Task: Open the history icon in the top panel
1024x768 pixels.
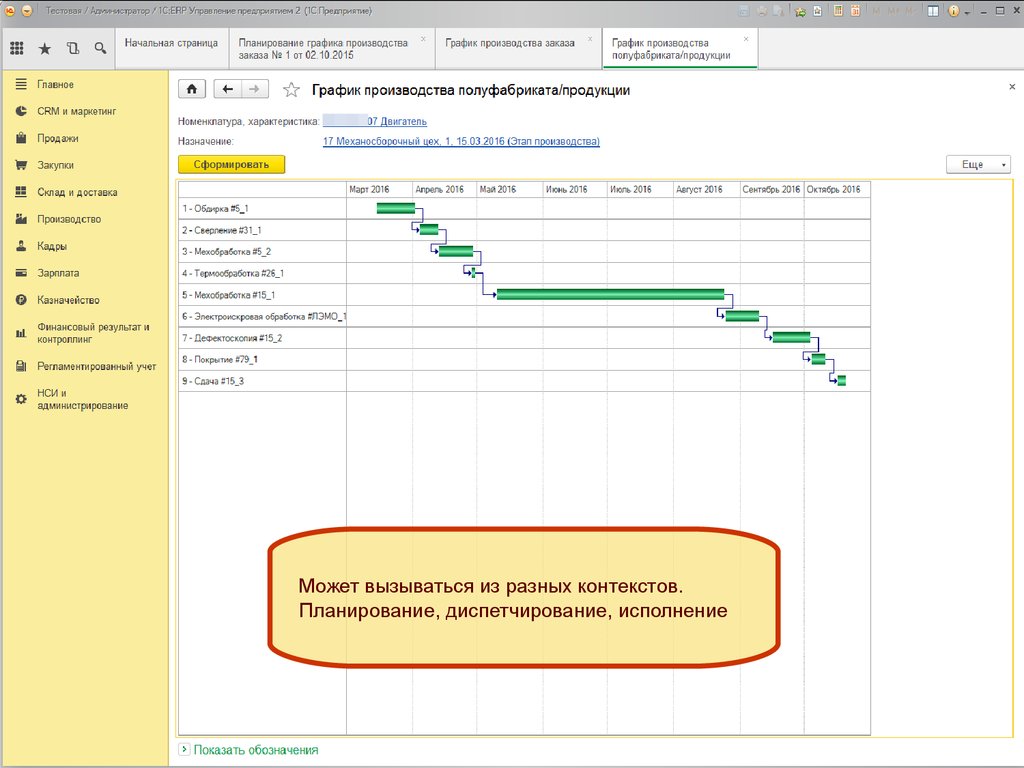Action: tap(72, 48)
